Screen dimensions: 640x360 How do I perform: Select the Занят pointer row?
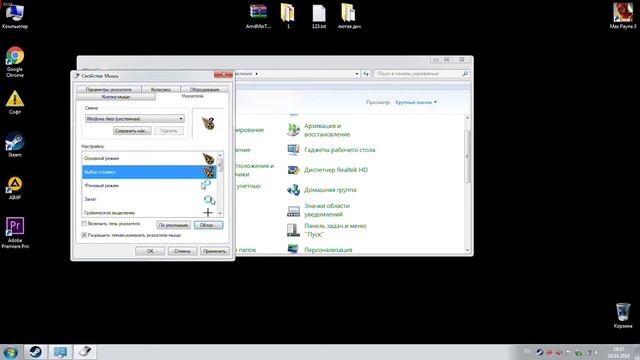[x=149, y=199]
